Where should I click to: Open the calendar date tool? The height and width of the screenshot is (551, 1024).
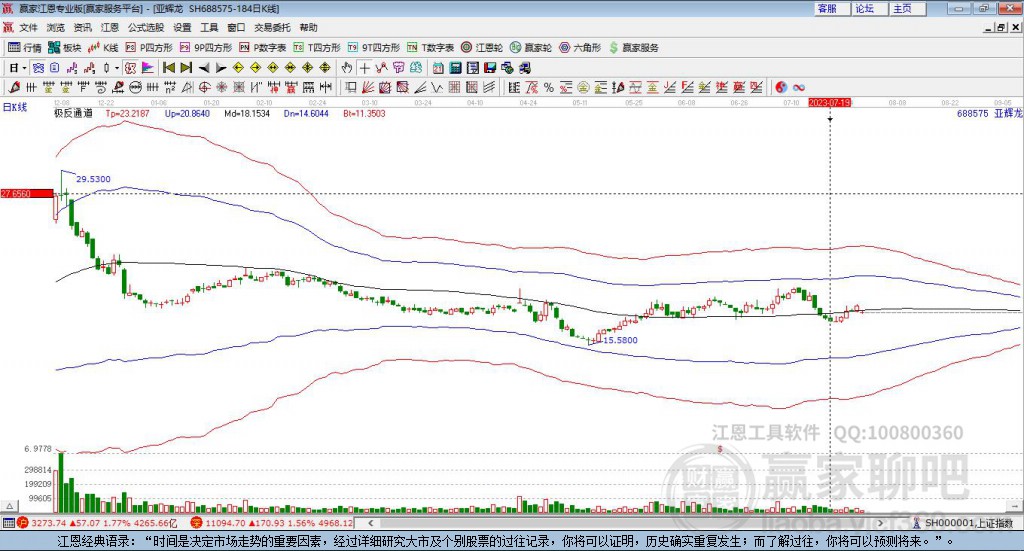438,67
